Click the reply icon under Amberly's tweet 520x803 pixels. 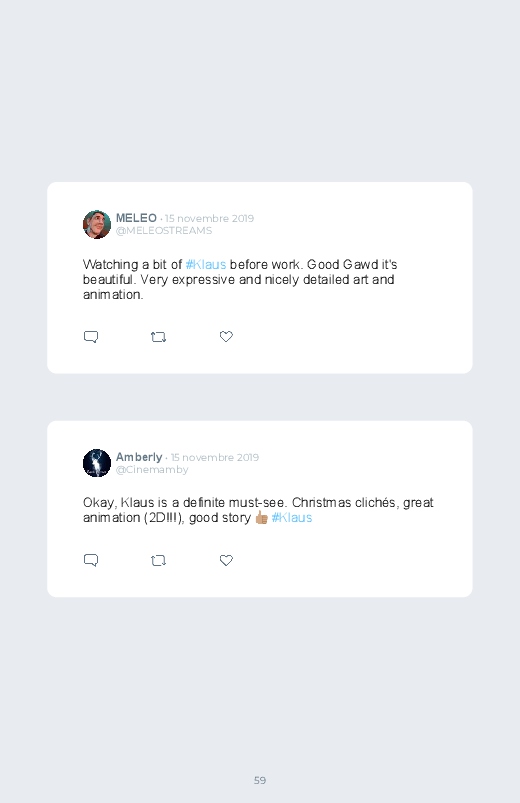click(91, 560)
